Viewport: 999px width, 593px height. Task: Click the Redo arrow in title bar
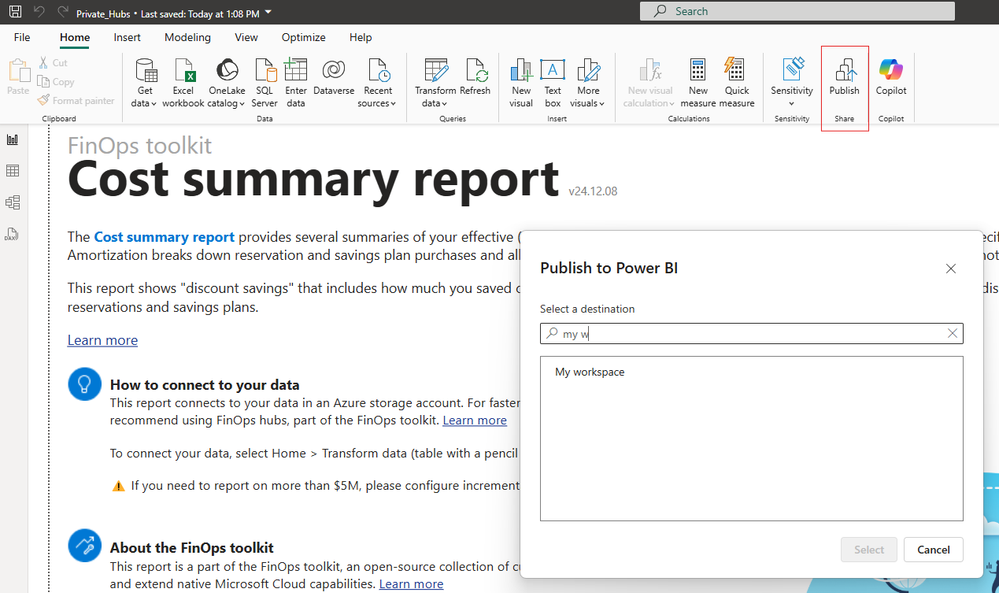coord(62,11)
